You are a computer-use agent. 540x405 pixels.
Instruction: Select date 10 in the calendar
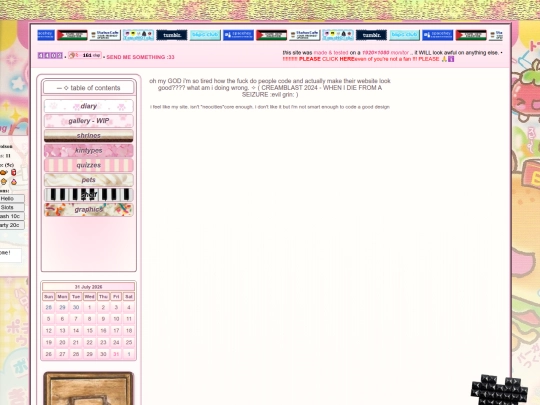[x=116, y=319]
